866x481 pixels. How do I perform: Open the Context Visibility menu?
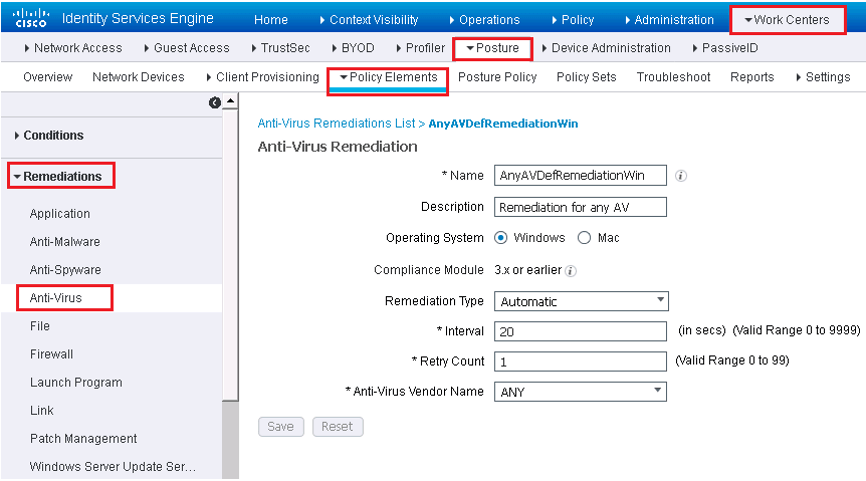369,20
